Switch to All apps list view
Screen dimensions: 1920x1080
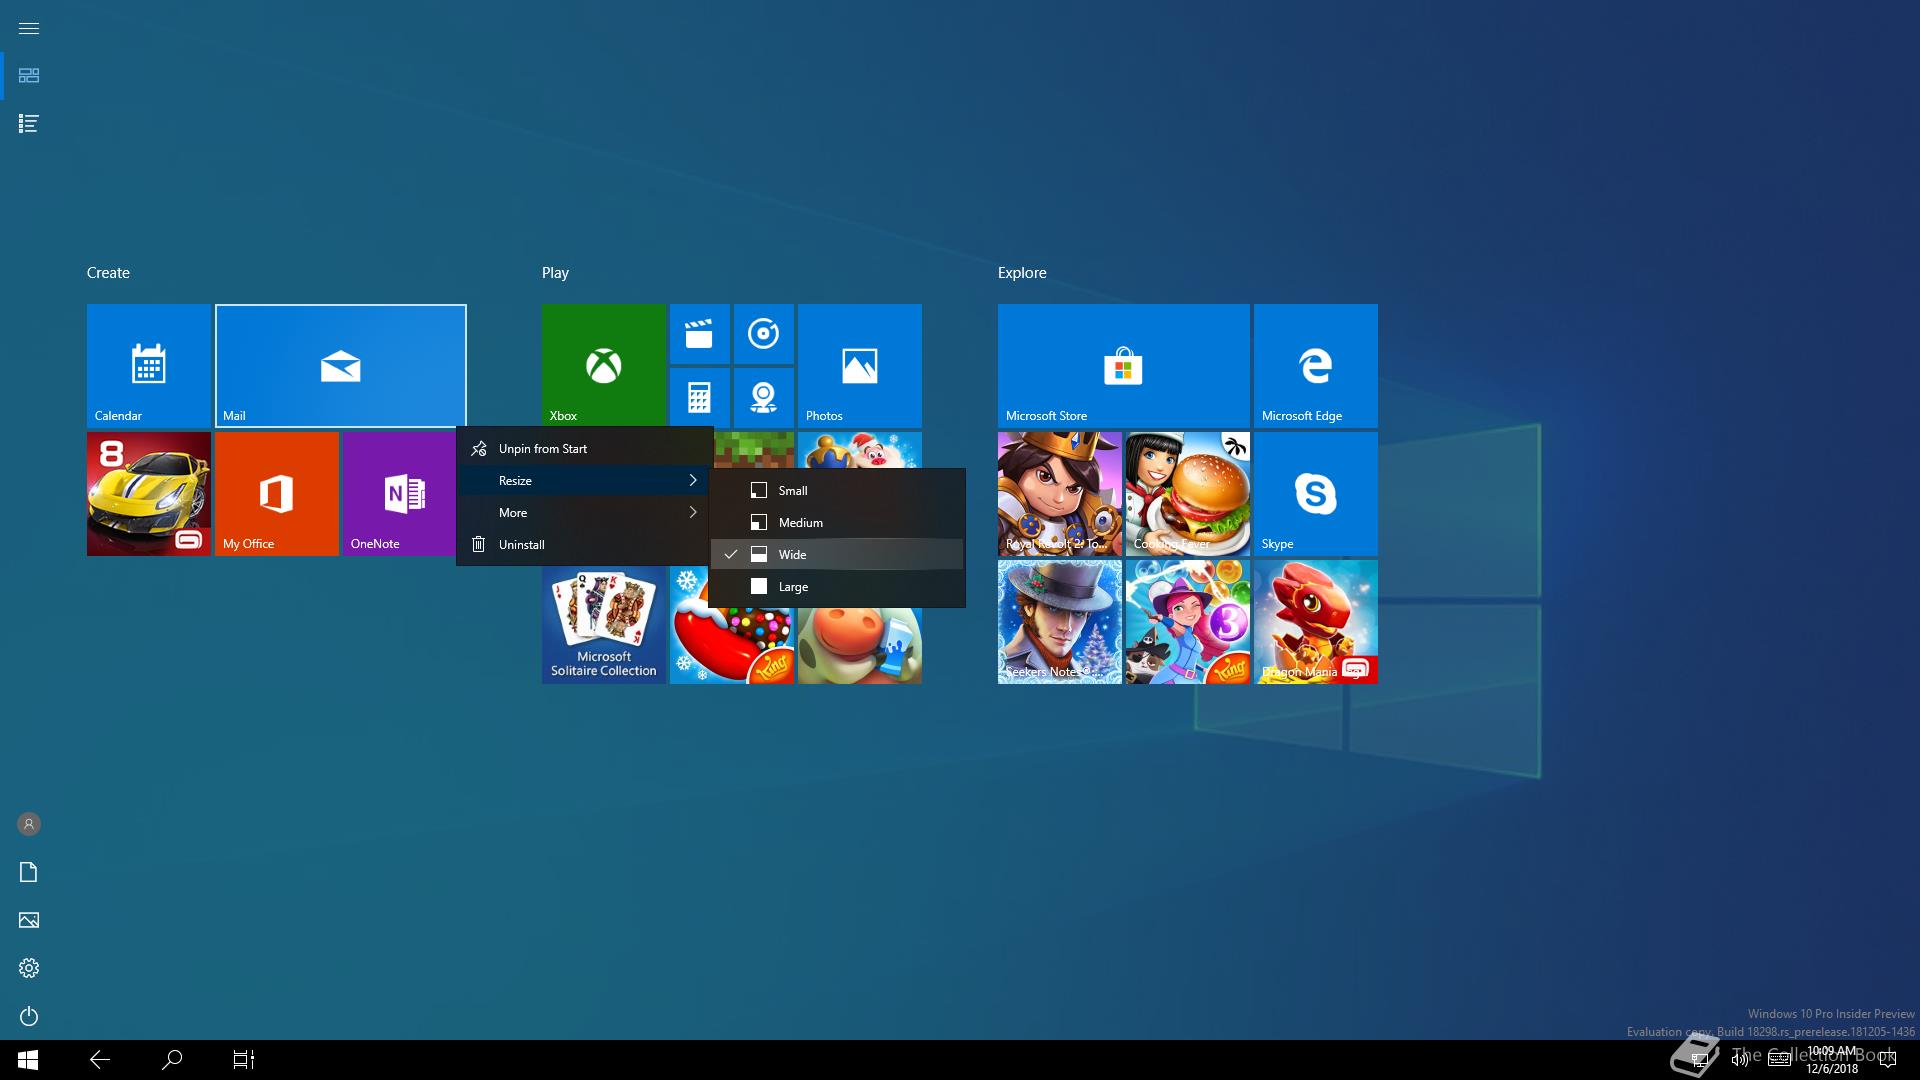point(29,124)
